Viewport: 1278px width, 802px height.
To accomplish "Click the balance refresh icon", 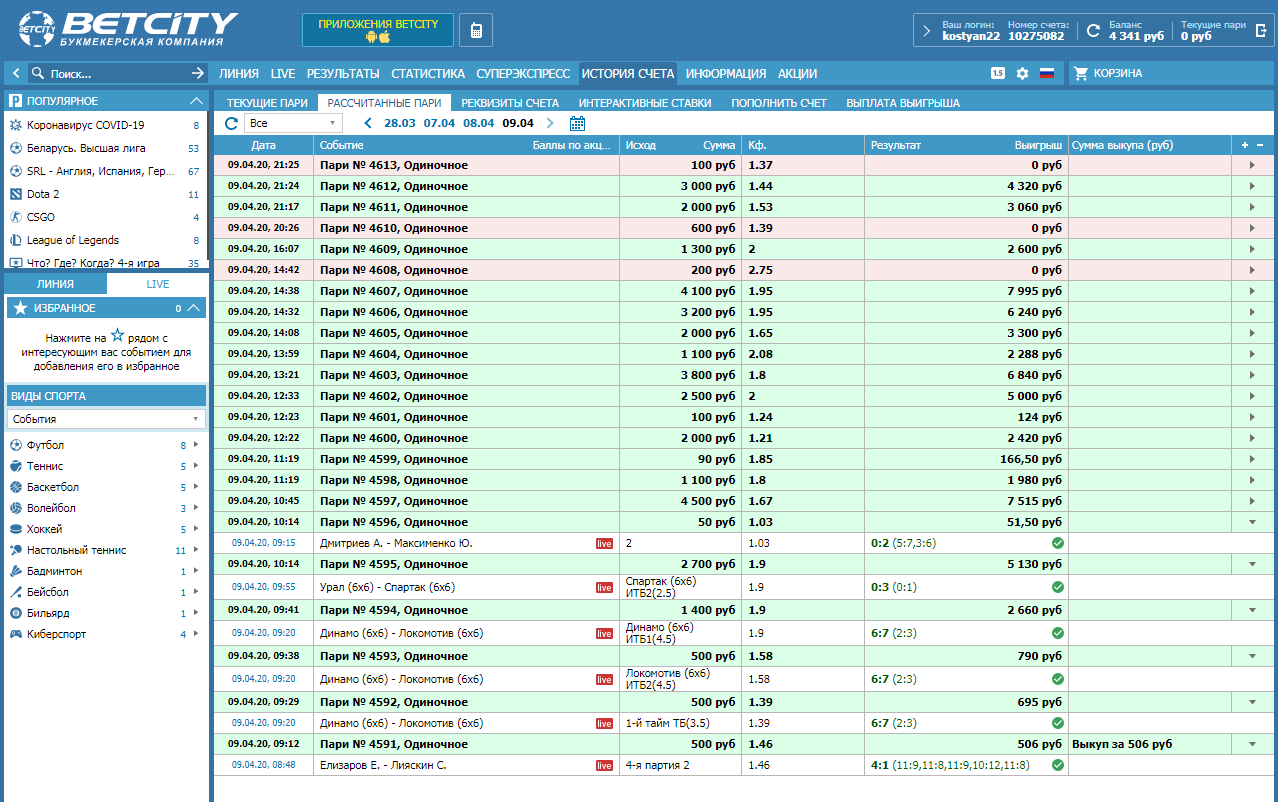I will (1093, 30).
